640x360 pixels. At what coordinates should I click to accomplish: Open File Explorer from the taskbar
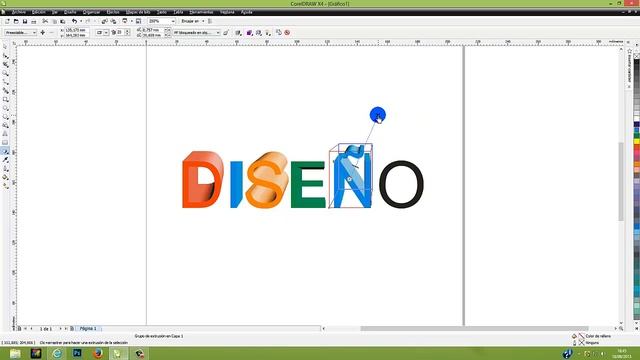(x=15, y=353)
